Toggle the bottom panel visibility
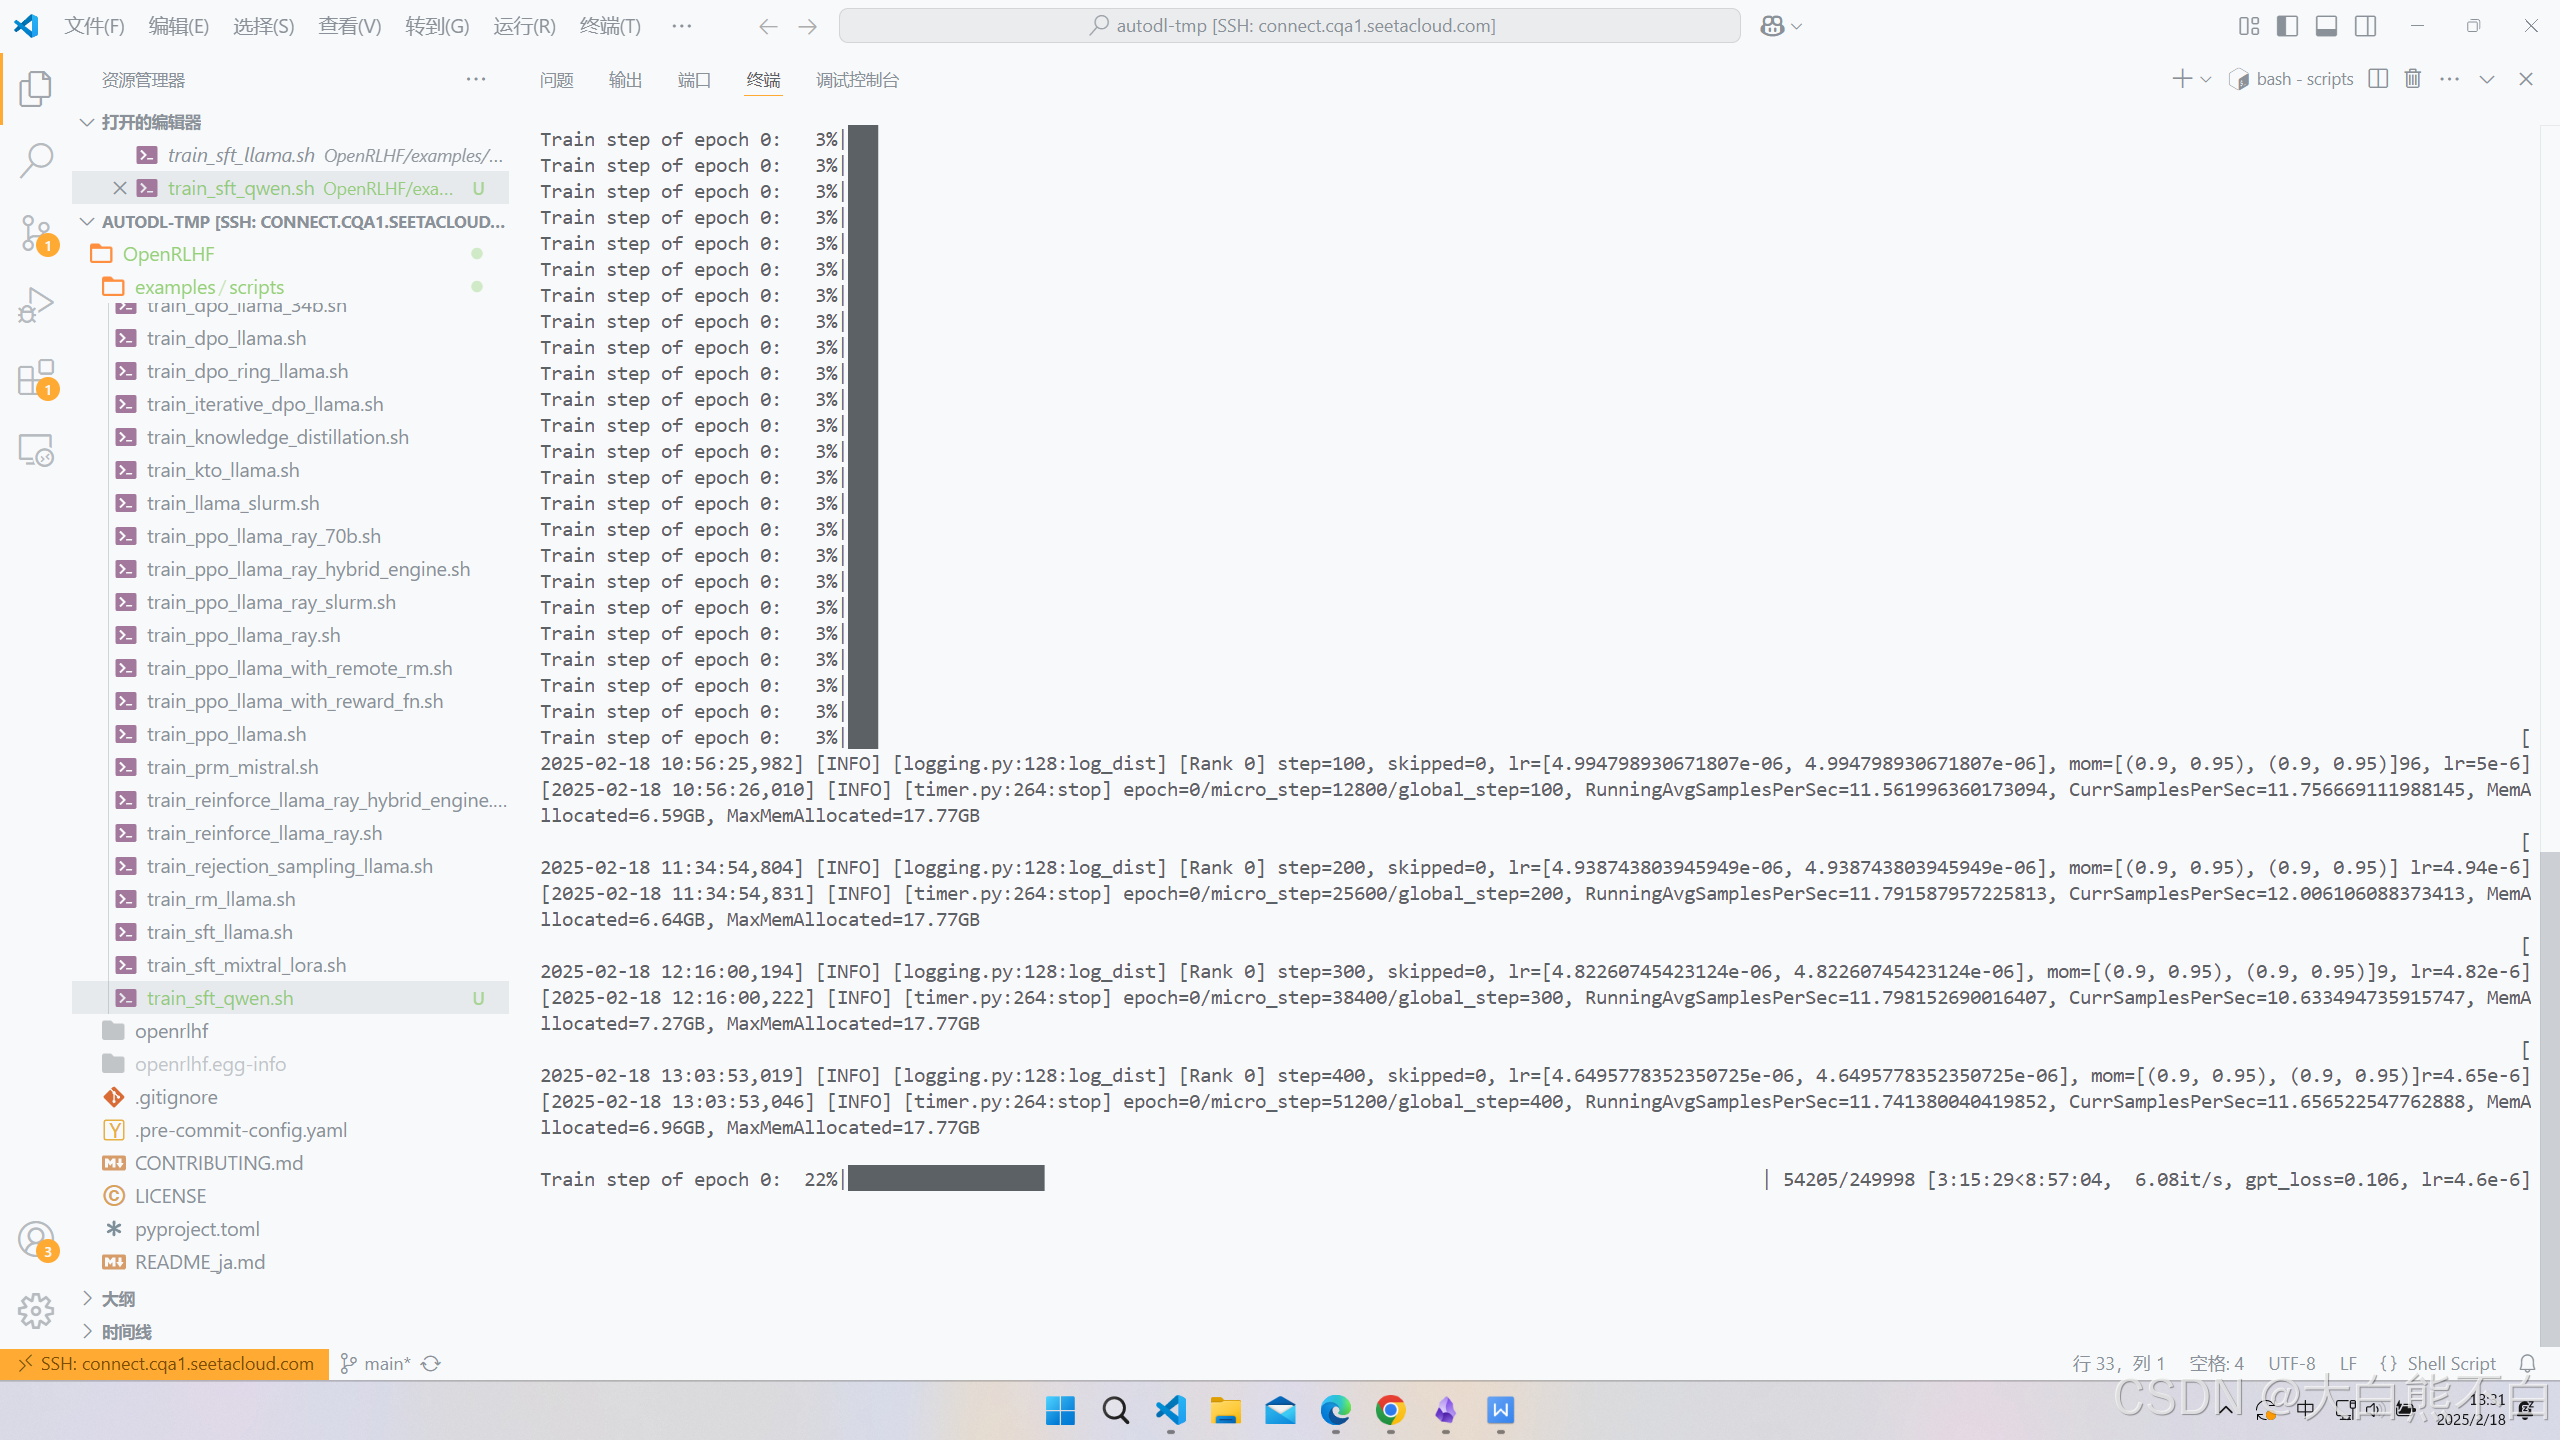Viewport: 2560px width, 1440px height. coord(2326,26)
